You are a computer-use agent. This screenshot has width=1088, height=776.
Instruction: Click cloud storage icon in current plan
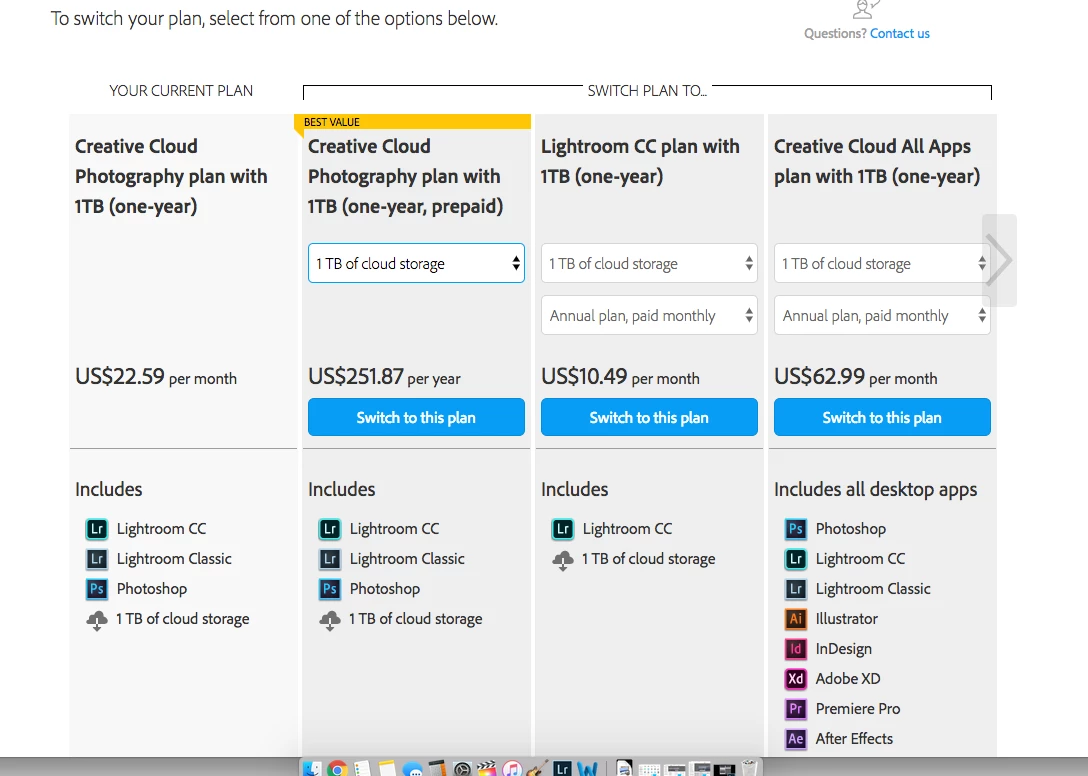click(x=96, y=620)
